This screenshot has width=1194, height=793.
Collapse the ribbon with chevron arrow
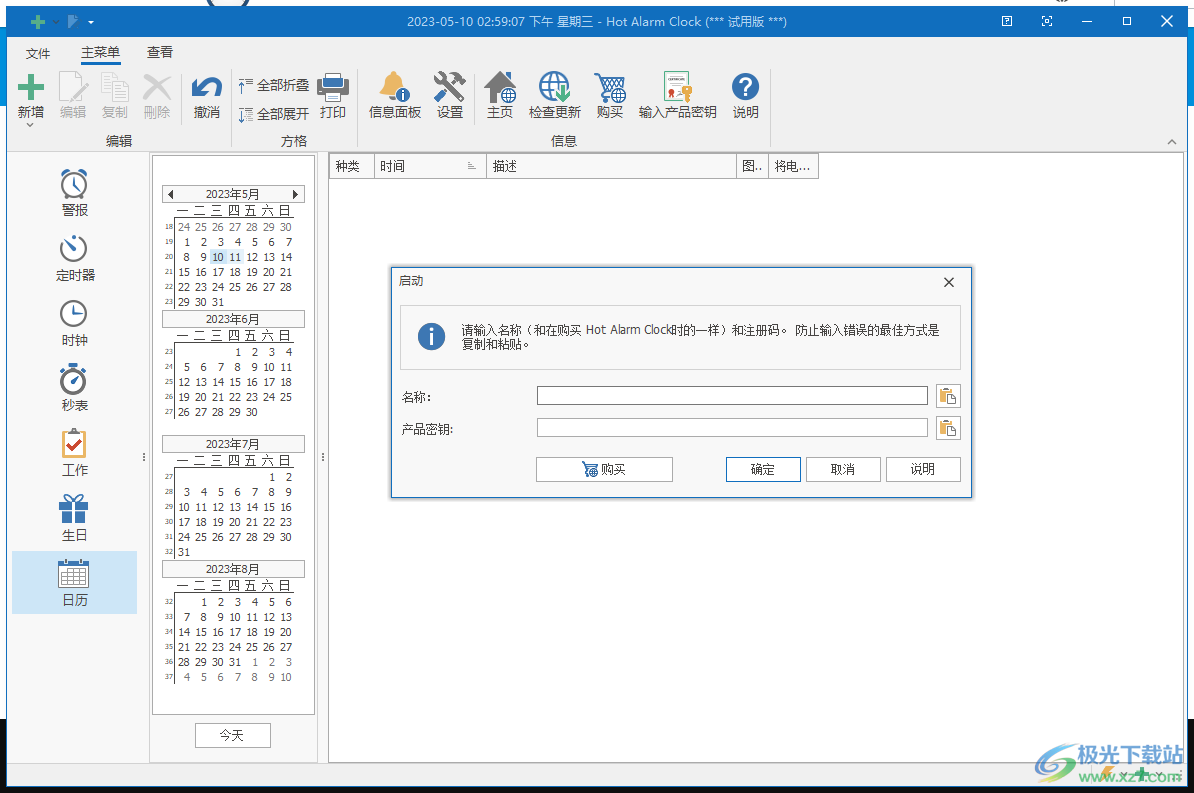click(1172, 142)
